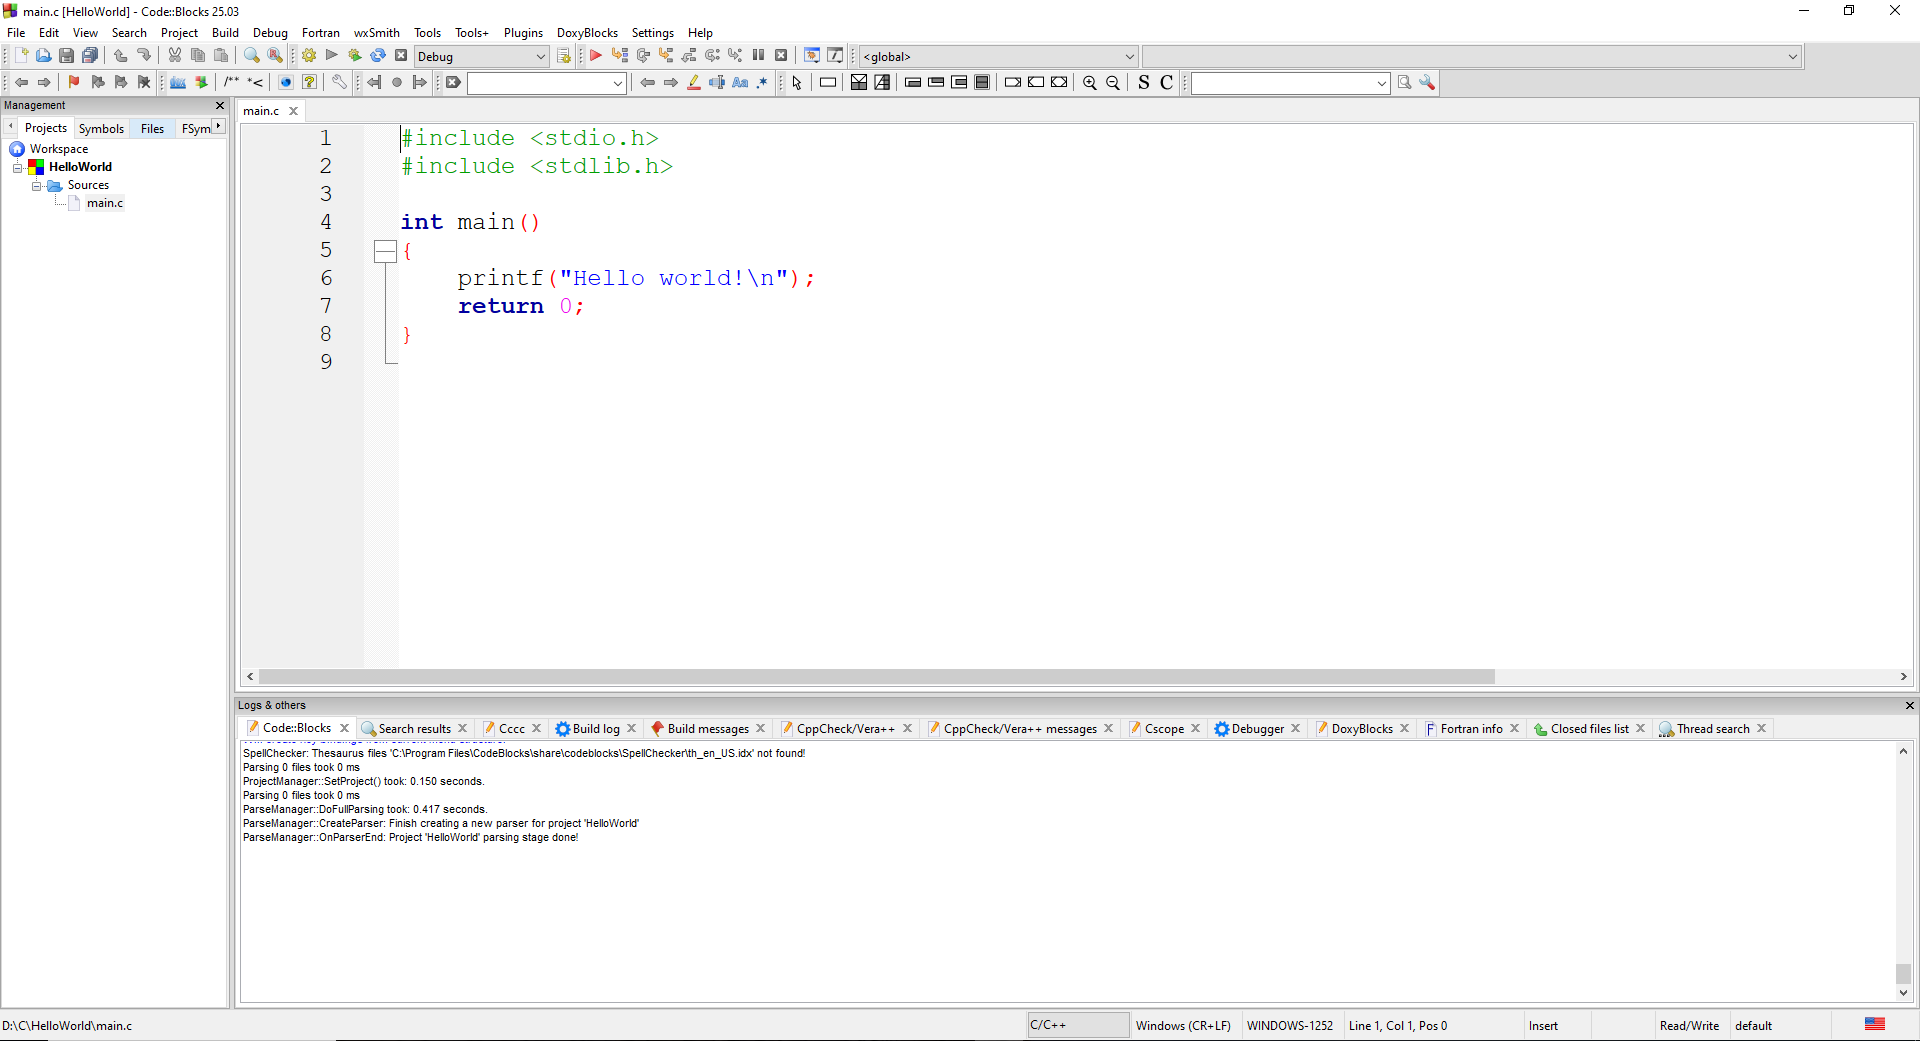Open thread search options wrench icon
This screenshot has width=1920, height=1041.
[x=1427, y=83]
